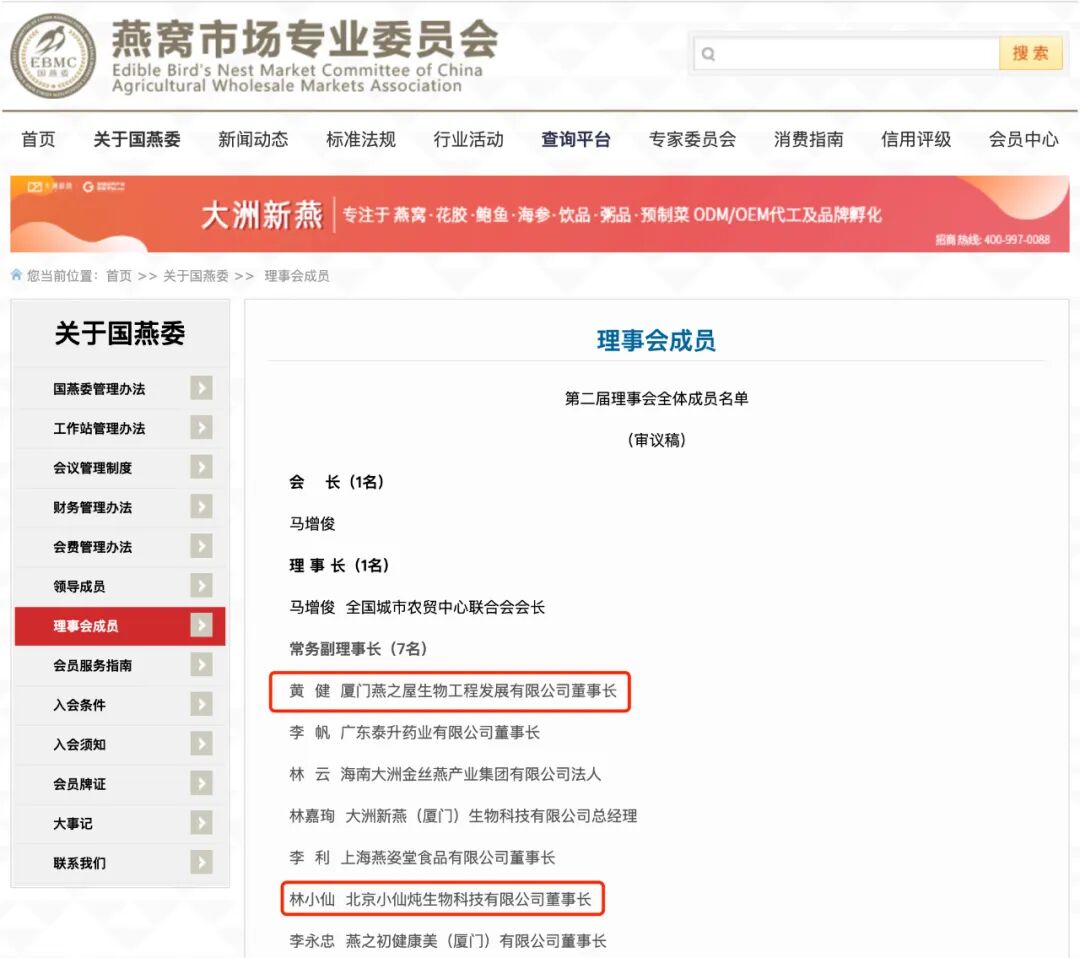Open 领导成员 sidebar link
The height and width of the screenshot is (958, 1080).
(79, 586)
